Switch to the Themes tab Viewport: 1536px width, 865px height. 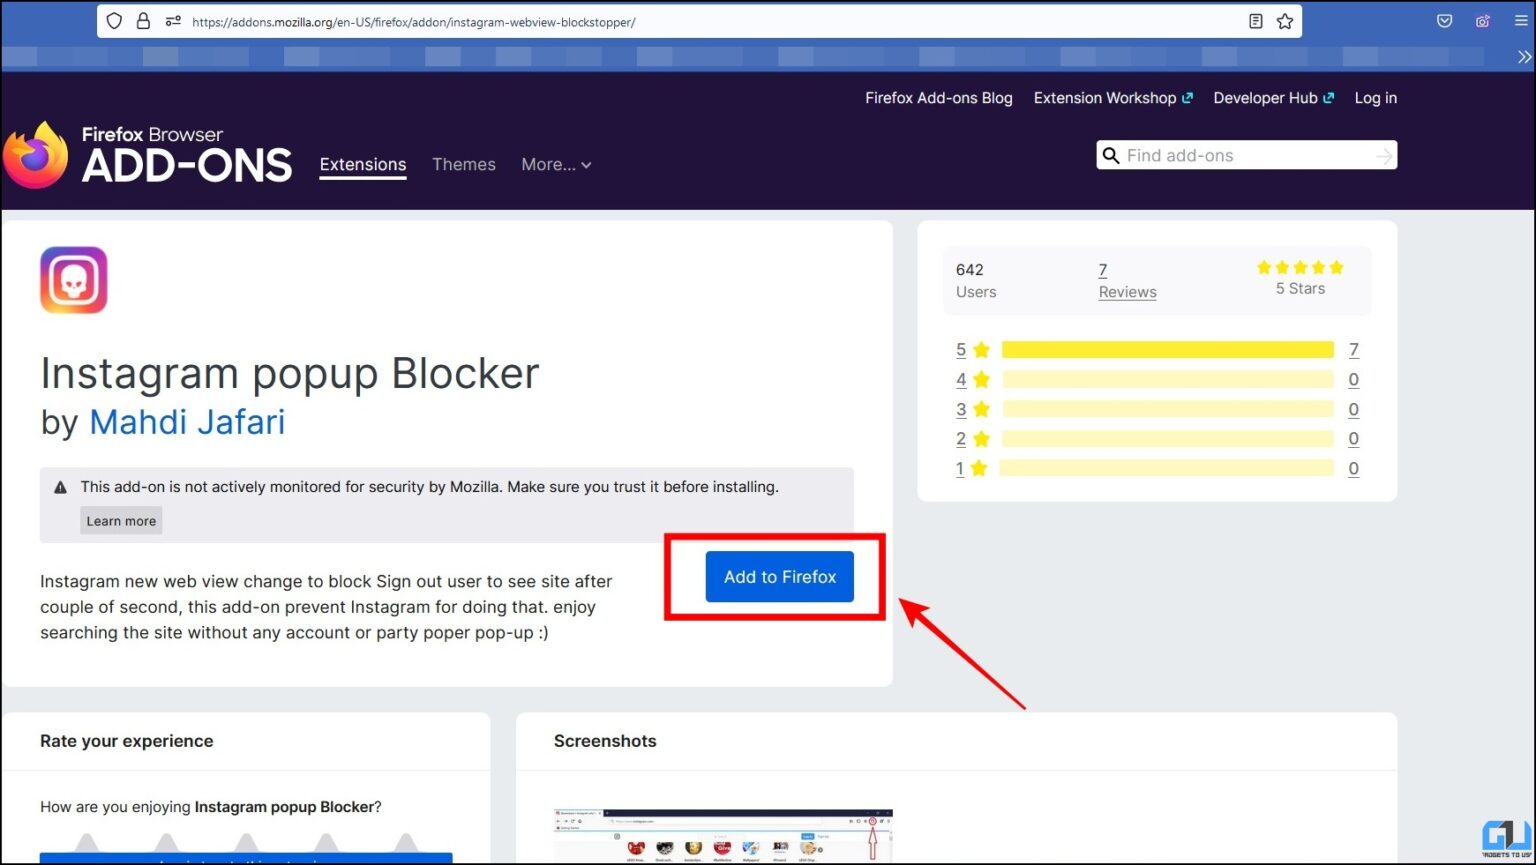point(463,164)
